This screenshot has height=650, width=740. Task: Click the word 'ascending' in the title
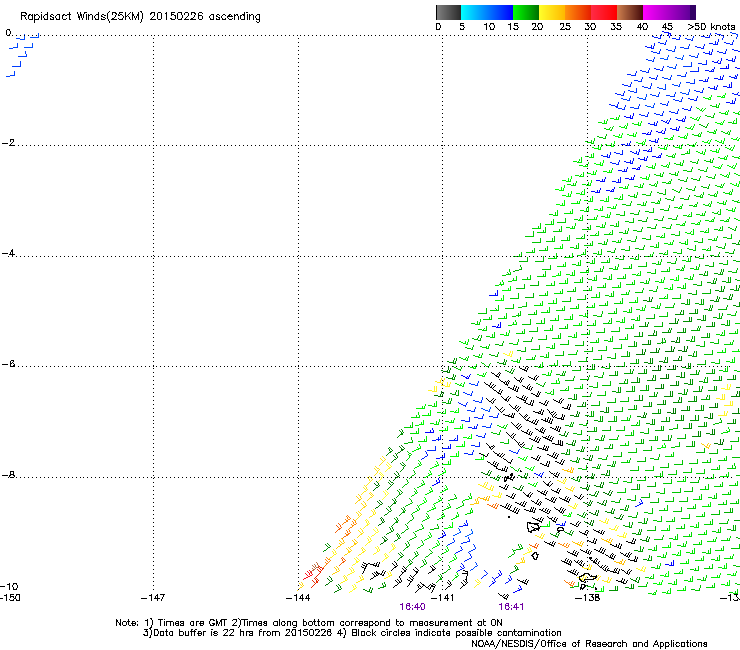point(235,17)
